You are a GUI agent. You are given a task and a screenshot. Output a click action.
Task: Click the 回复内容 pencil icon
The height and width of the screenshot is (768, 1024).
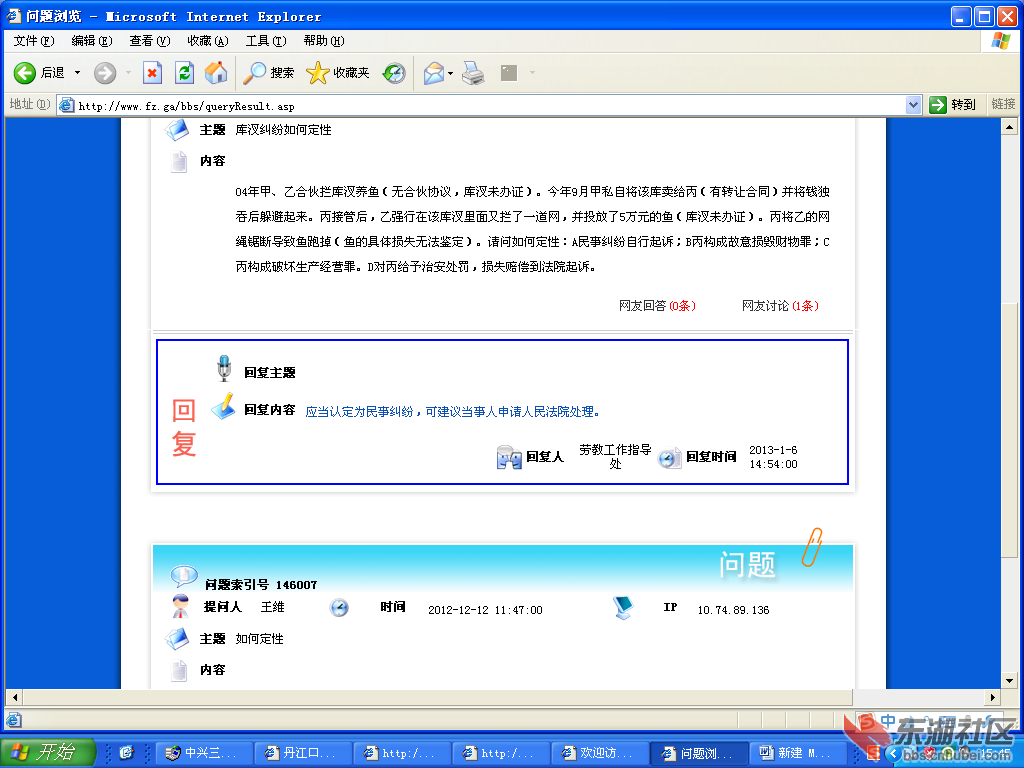[223, 406]
